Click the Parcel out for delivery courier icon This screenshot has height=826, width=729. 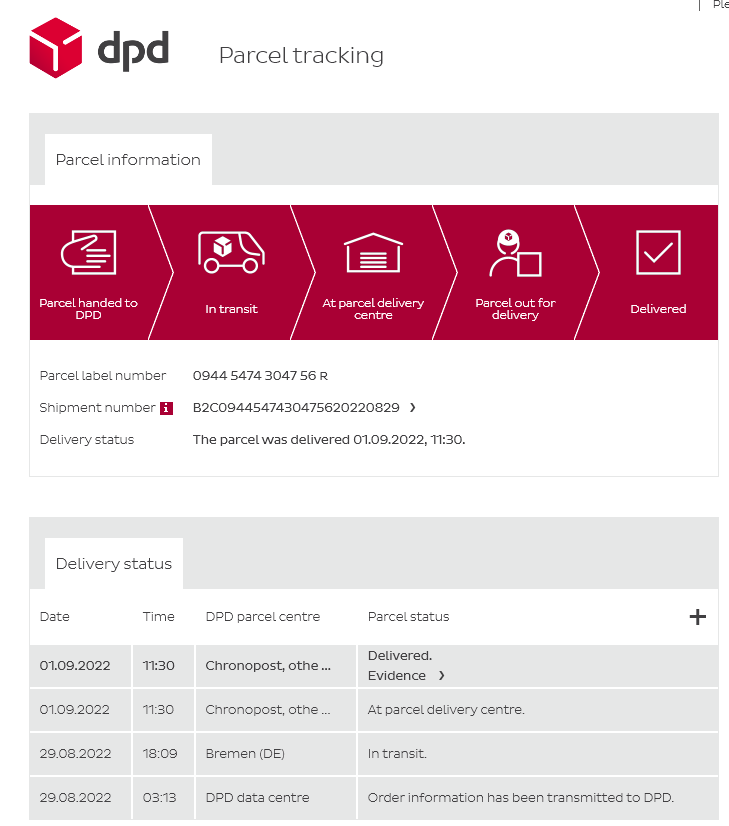(x=515, y=253)
